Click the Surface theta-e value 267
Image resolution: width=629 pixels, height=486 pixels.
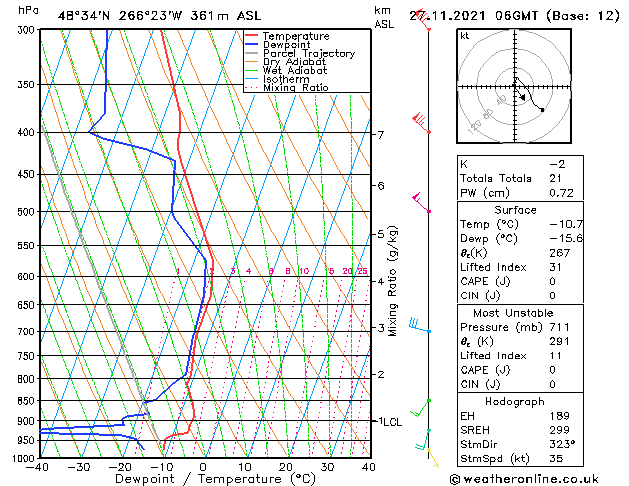point(560,253)
